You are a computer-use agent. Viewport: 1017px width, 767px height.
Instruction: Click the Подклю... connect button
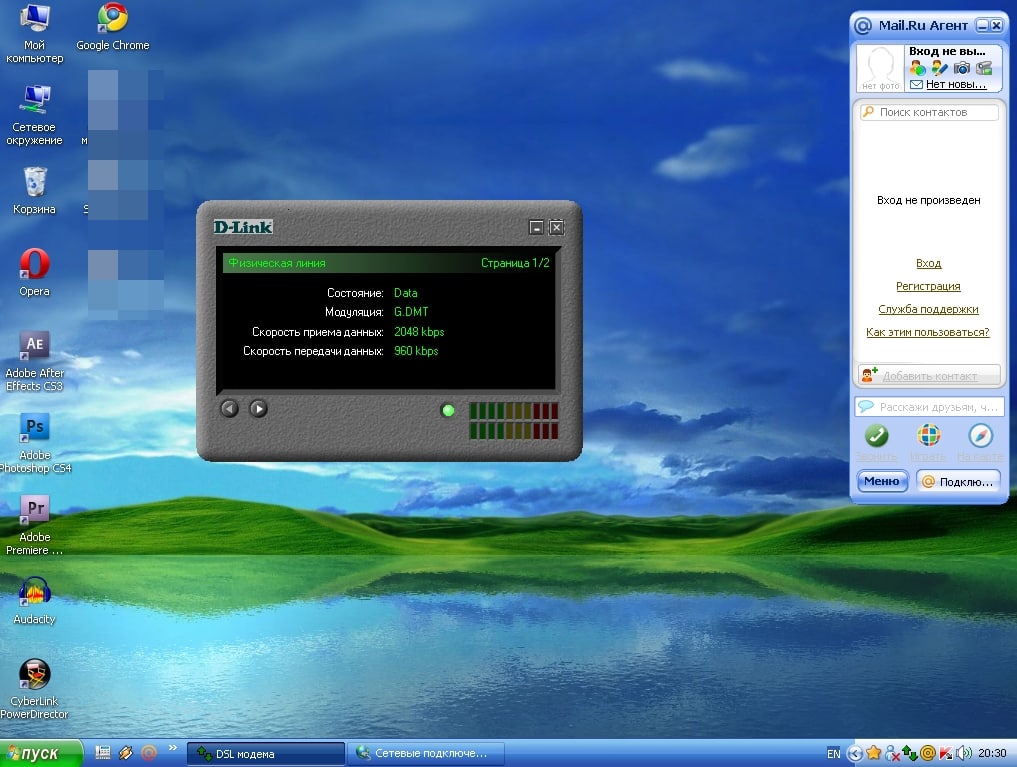(x=959, y=481)
